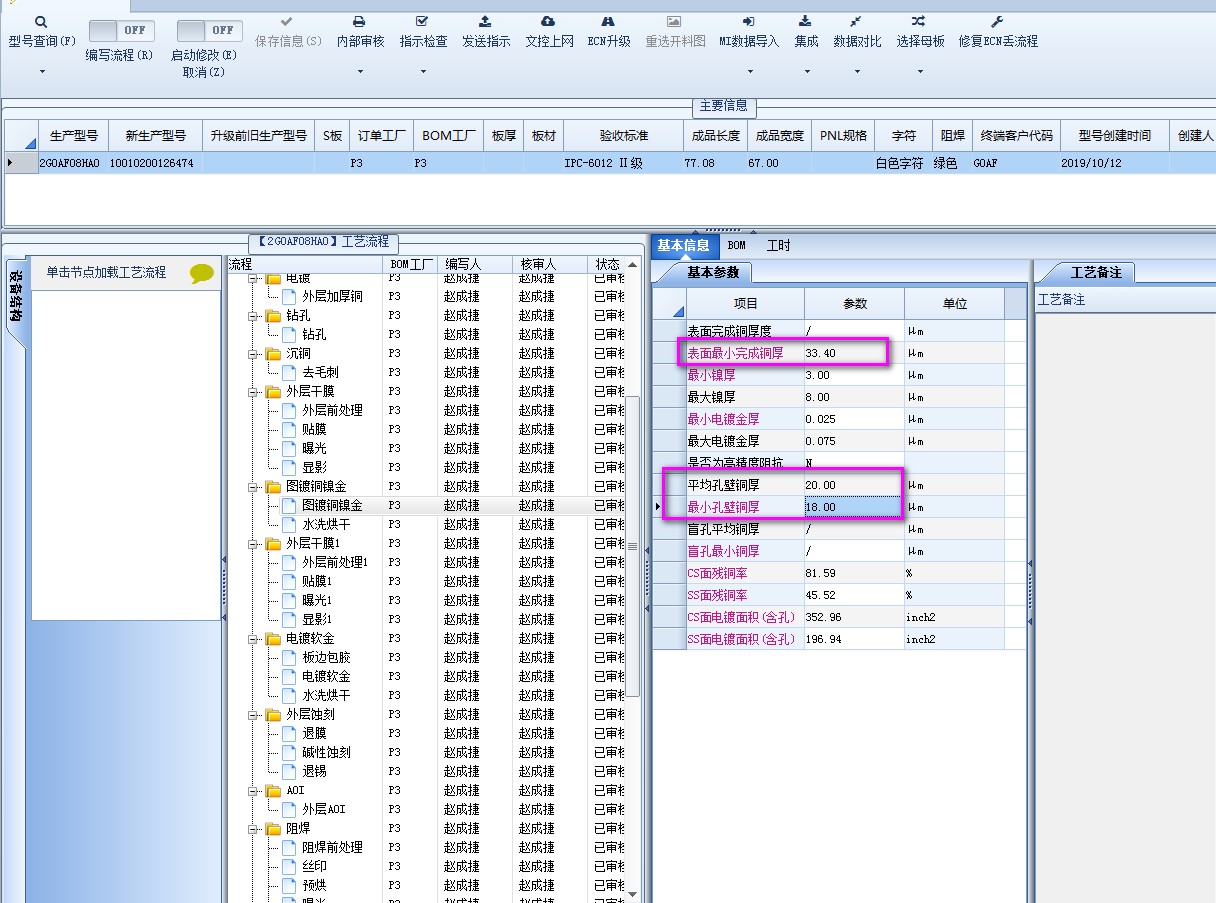This screenshot has width=1216, height=903.
Task: Click the 平均孔壁铜厚 value 20.00
Action: pos(854,485)
